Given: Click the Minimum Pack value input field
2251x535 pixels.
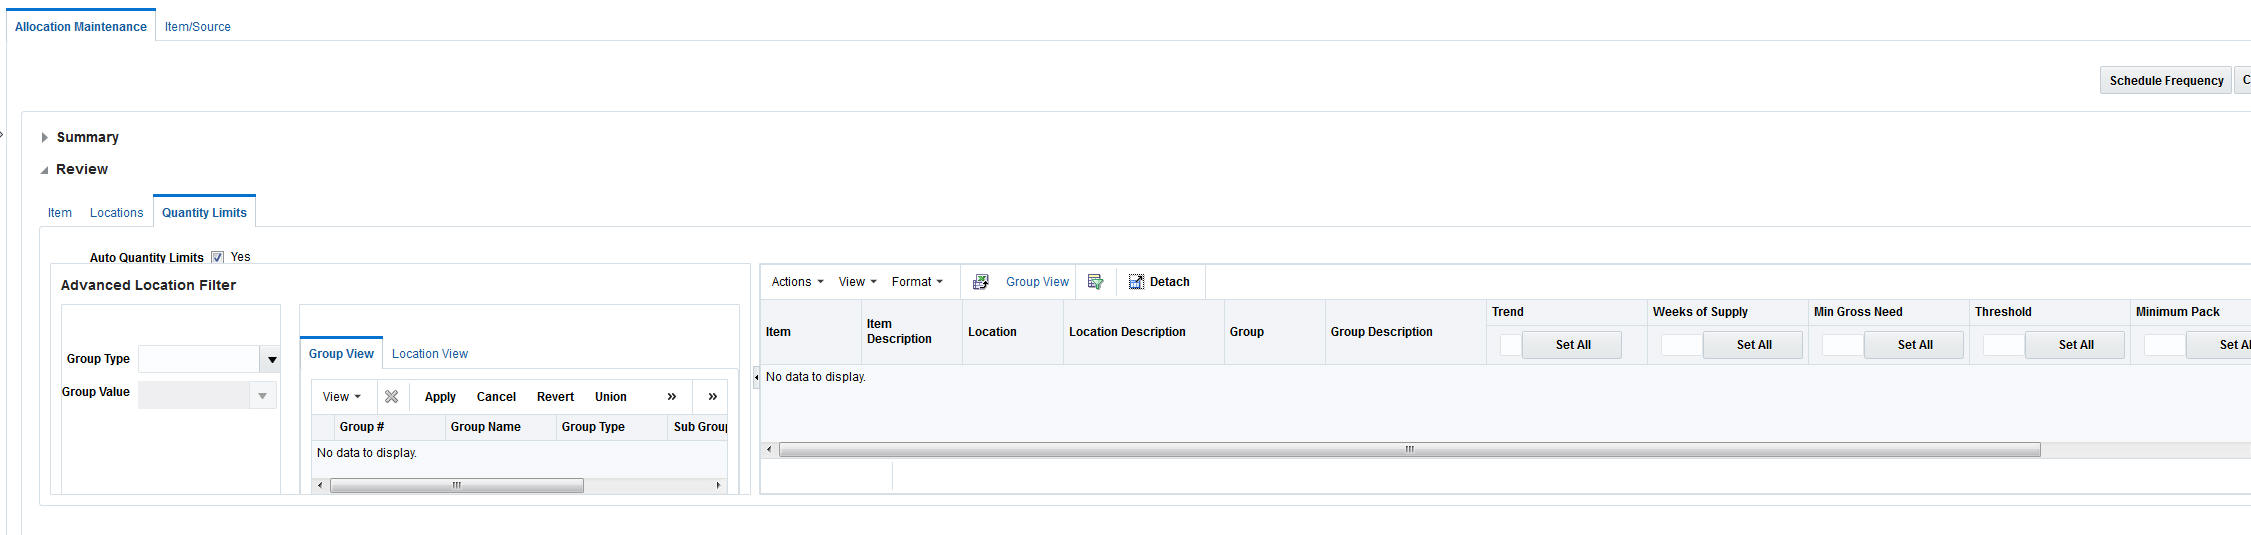Looking at the screenshot, I should tap(2165, 345).
